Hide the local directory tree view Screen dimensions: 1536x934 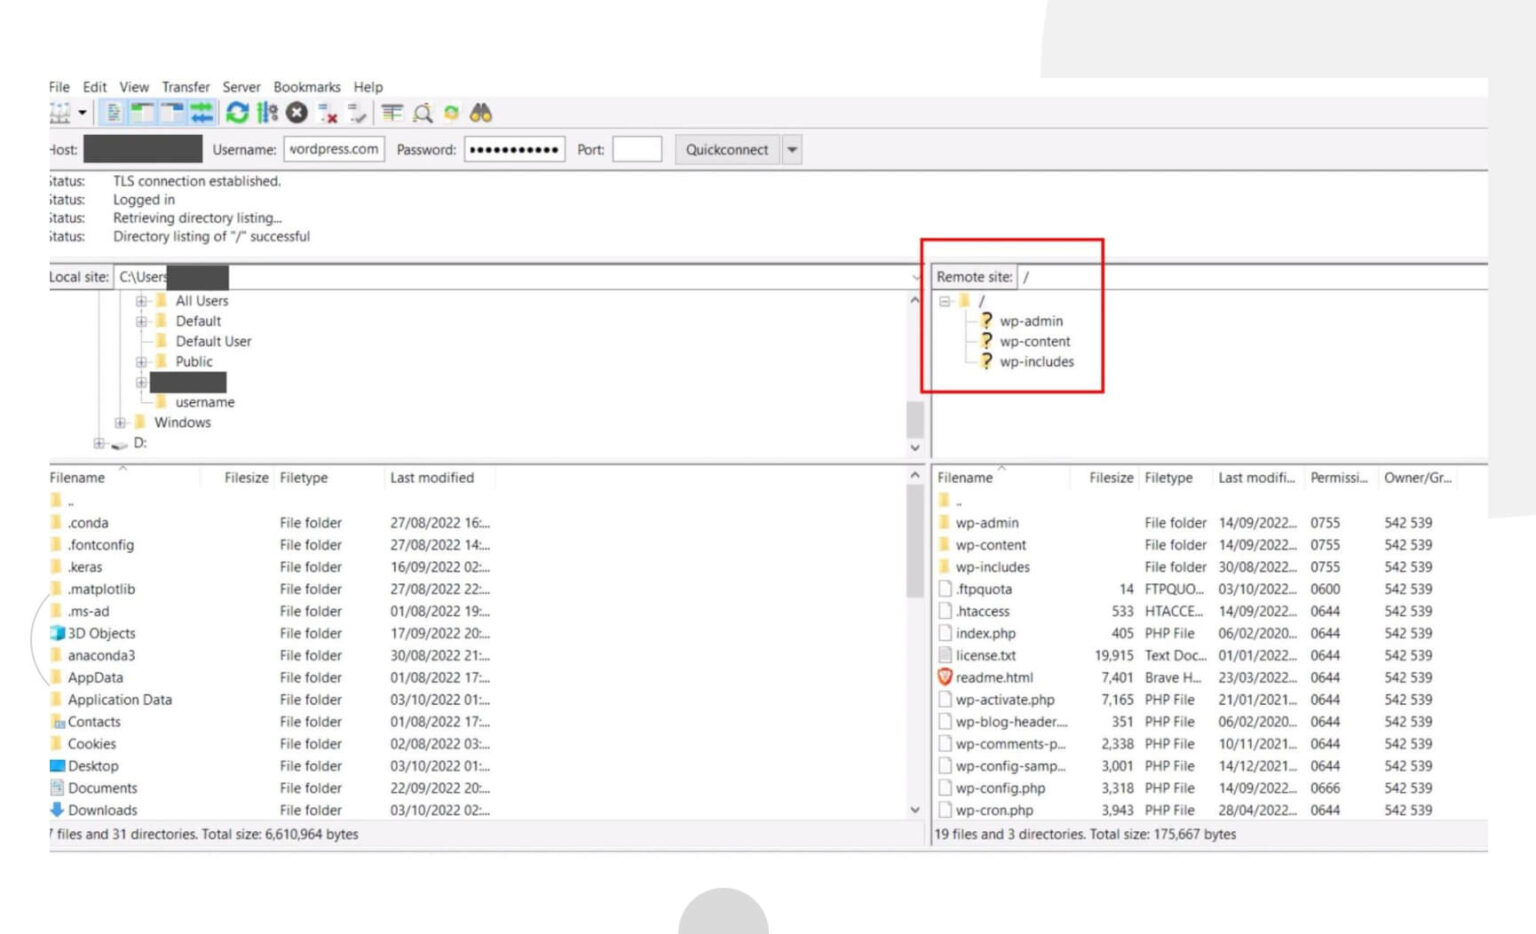pos(143,112)
